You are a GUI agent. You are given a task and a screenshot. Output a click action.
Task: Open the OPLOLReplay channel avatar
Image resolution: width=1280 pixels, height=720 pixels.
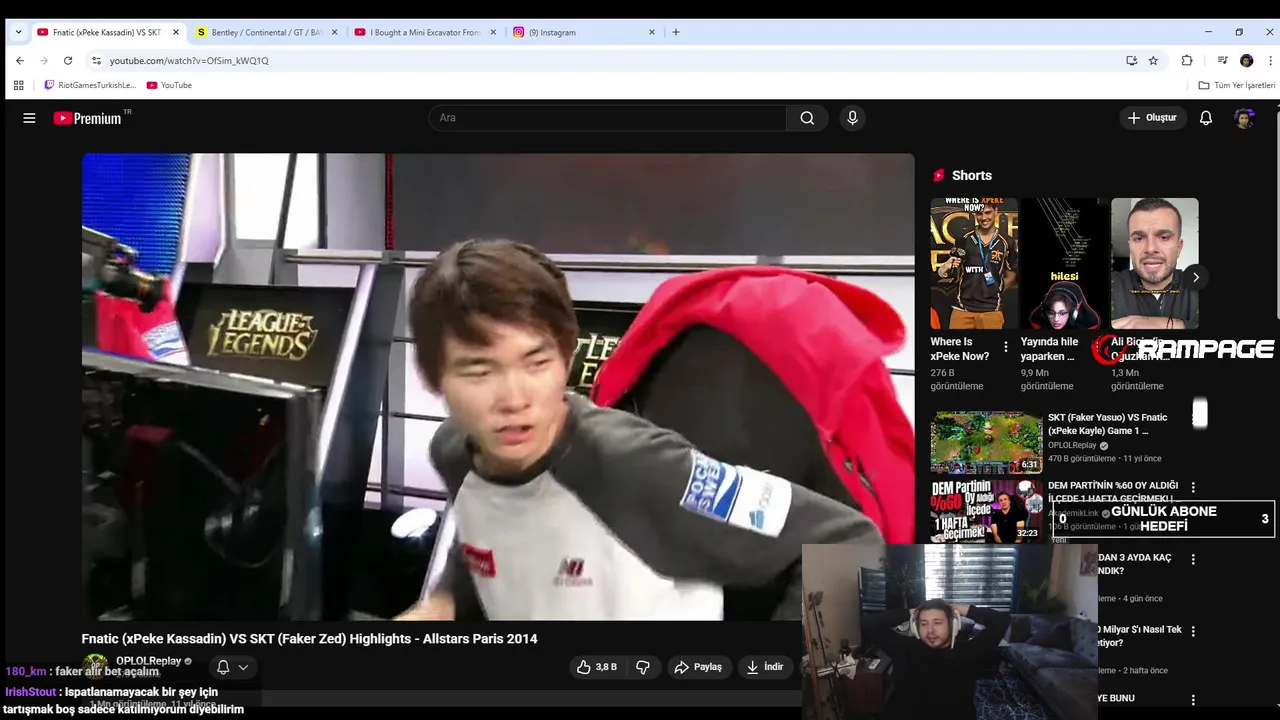95,666
